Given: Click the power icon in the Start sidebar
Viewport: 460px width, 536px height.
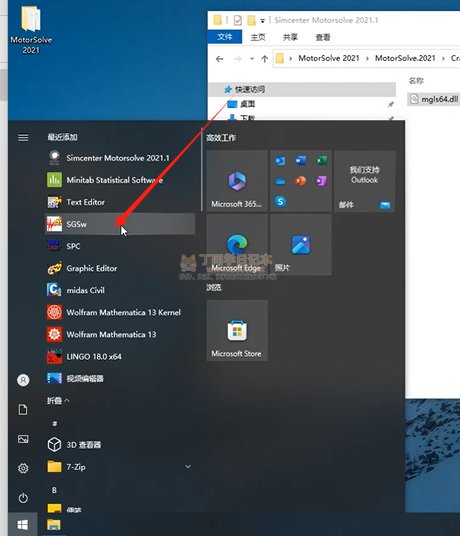Looking at the screenshot, I should coord(23,498).
